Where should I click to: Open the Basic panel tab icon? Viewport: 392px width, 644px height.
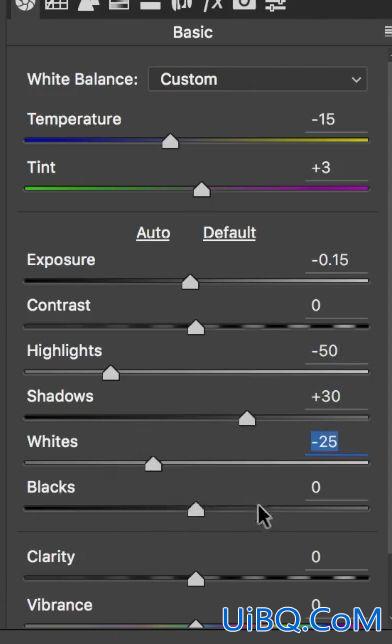[25, 5]
